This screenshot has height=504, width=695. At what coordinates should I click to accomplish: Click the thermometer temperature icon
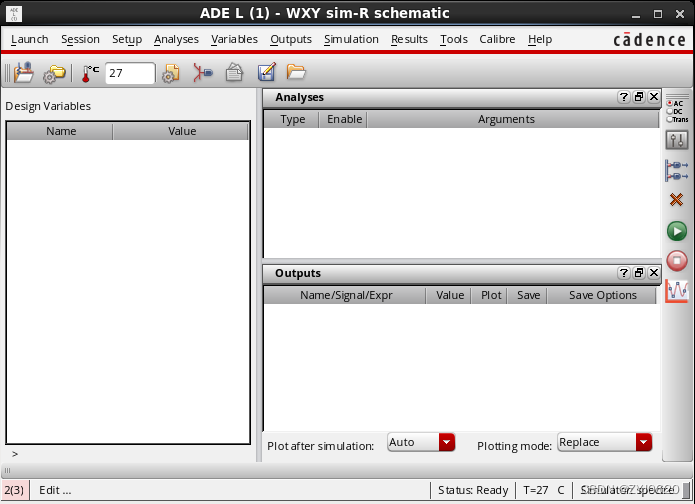pyautogui.click(x=90, y=73)
